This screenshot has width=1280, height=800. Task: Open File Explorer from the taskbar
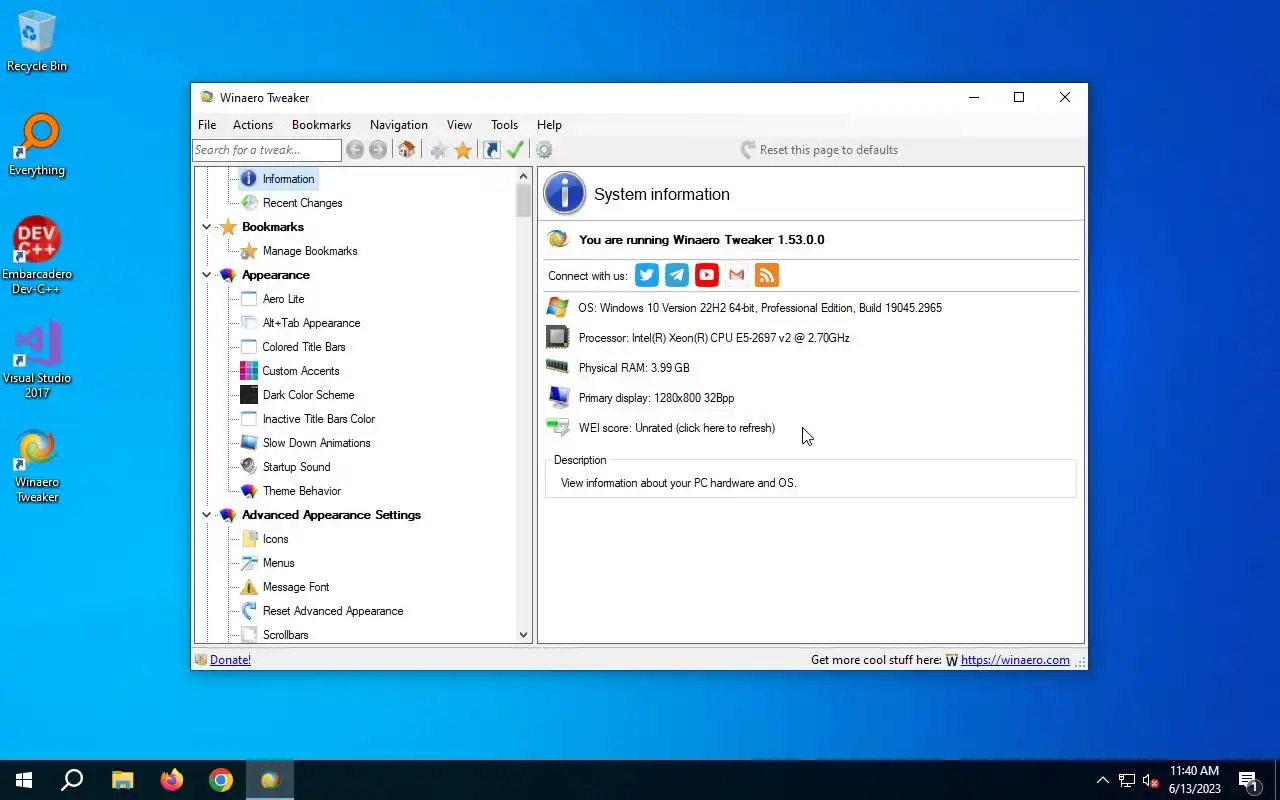point(122,780)
